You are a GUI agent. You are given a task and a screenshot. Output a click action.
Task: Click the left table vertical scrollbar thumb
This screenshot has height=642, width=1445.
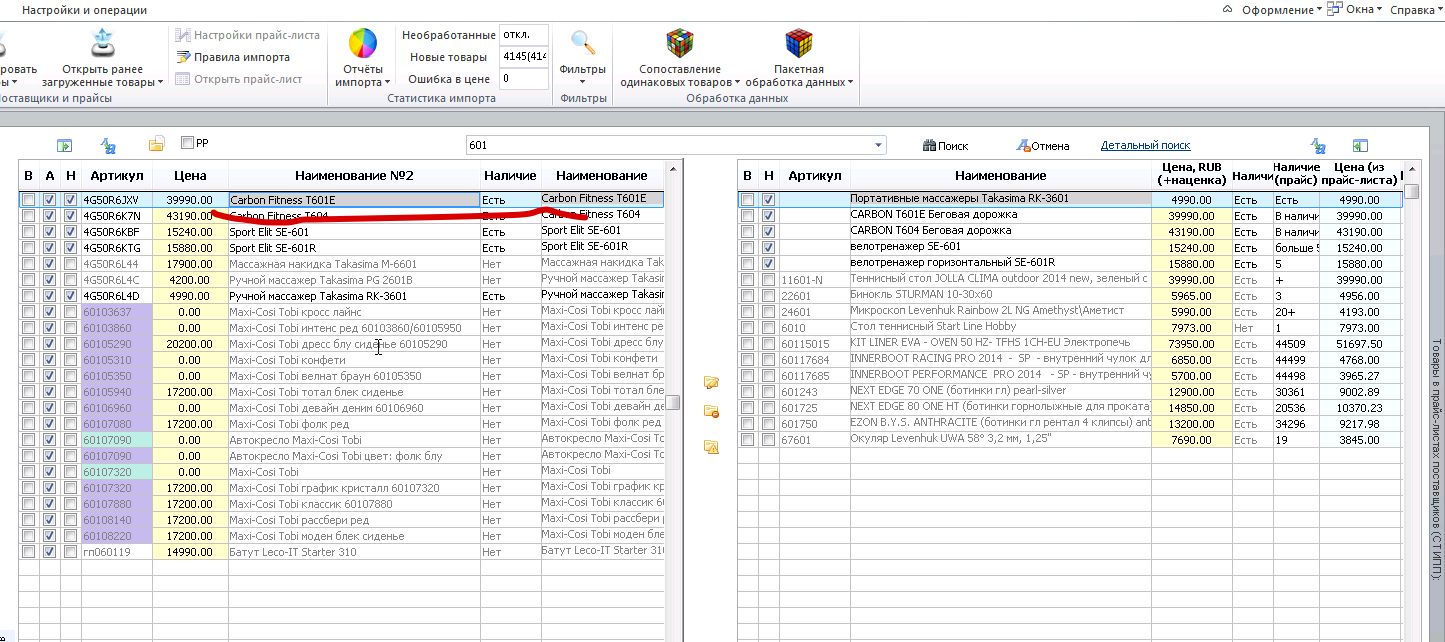click(x=674, y=402)
